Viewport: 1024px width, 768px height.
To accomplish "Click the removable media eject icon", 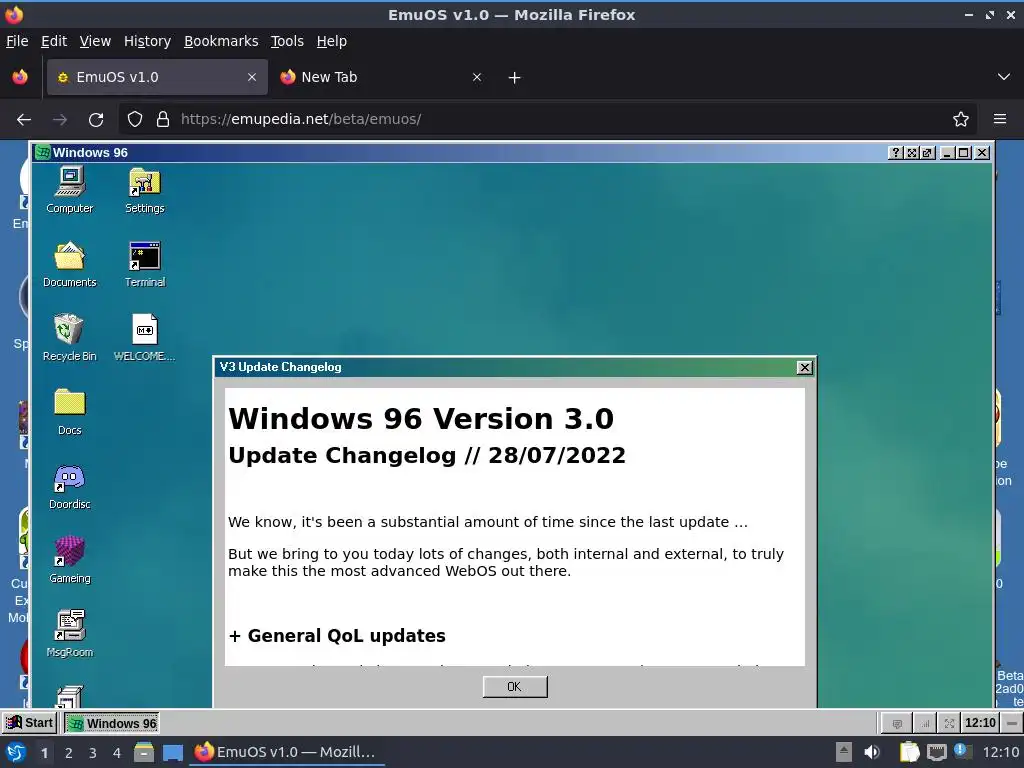I will (844, 752).
